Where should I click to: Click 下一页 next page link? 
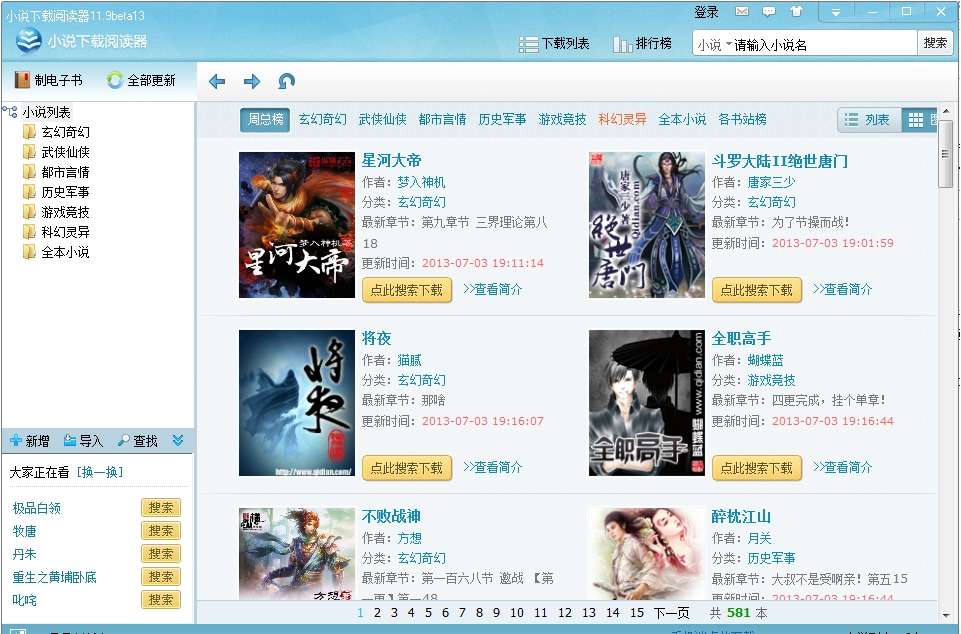pos(672,613)
